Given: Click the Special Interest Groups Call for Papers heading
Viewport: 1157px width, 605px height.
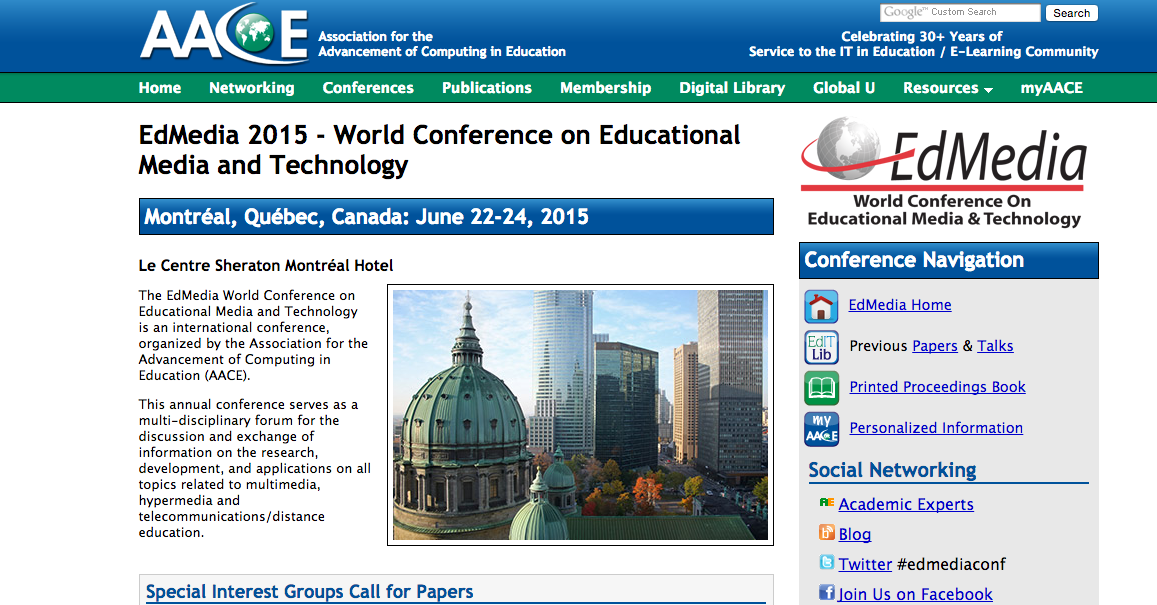Looking at the screenshot, I should (309, 592).
